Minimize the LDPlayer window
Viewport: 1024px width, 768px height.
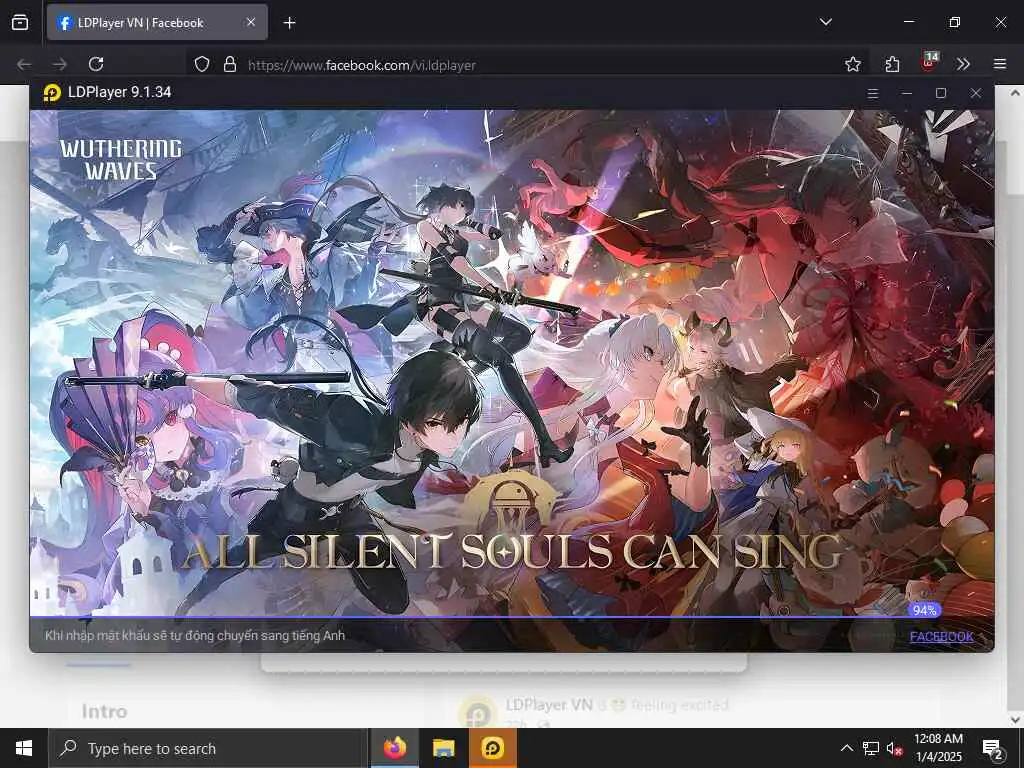click(x=906, y=93)
